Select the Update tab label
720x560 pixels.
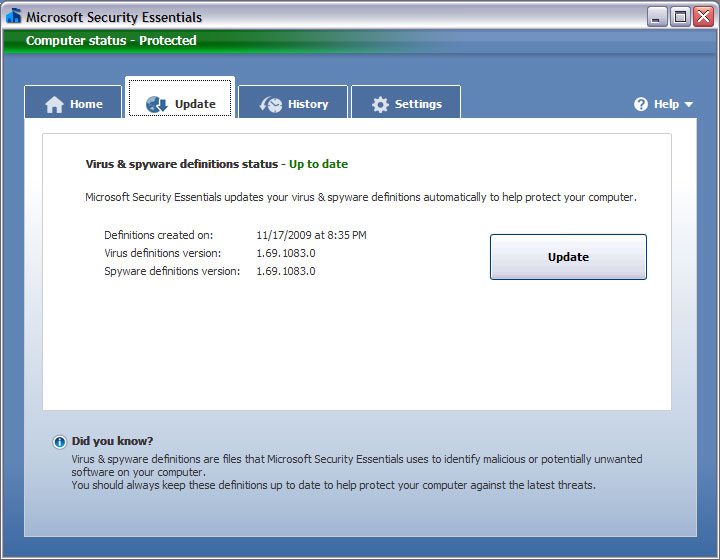click(195, 104)
